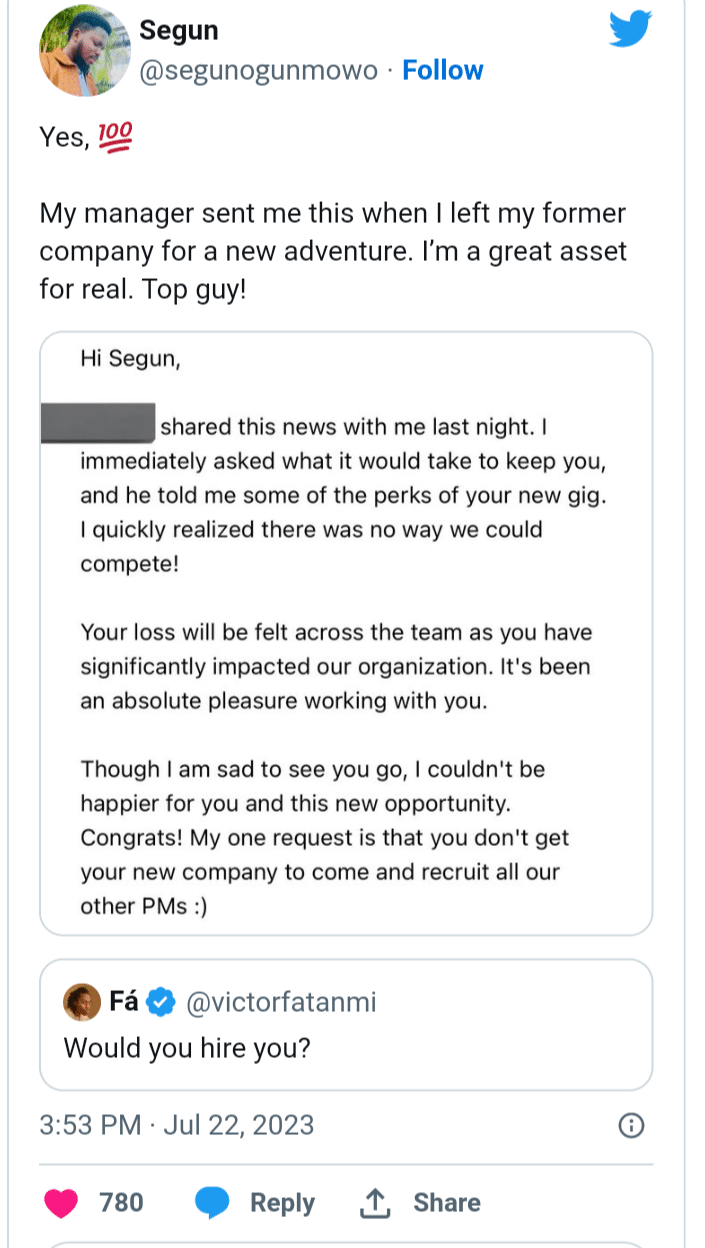Open the attached manager message image

pyautogui.click(x=346, y=634)
